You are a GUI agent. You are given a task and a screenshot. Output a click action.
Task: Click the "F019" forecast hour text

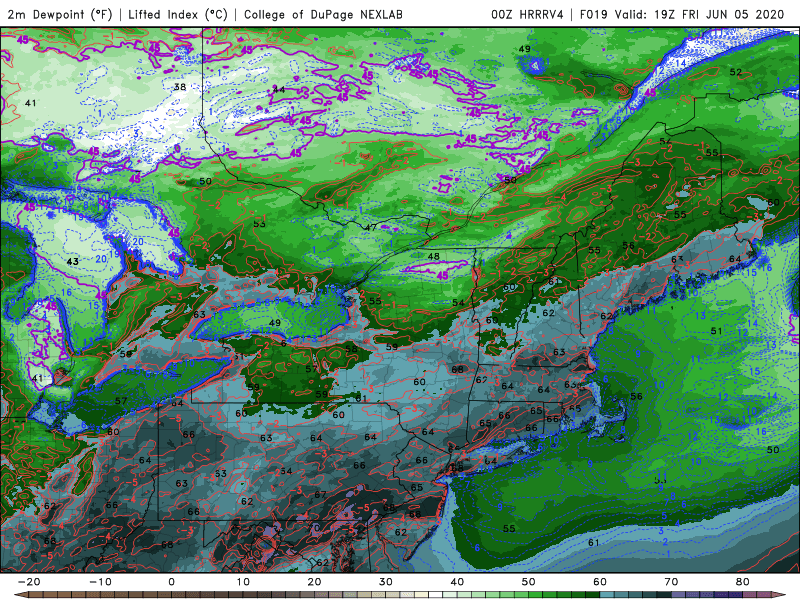593,14
